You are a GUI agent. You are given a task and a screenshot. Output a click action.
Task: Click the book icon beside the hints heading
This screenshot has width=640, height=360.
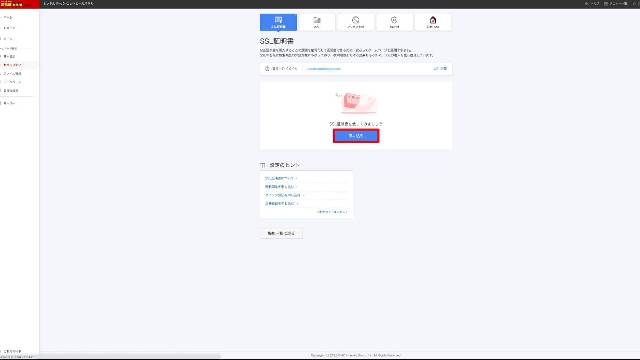tap(262, 165)
